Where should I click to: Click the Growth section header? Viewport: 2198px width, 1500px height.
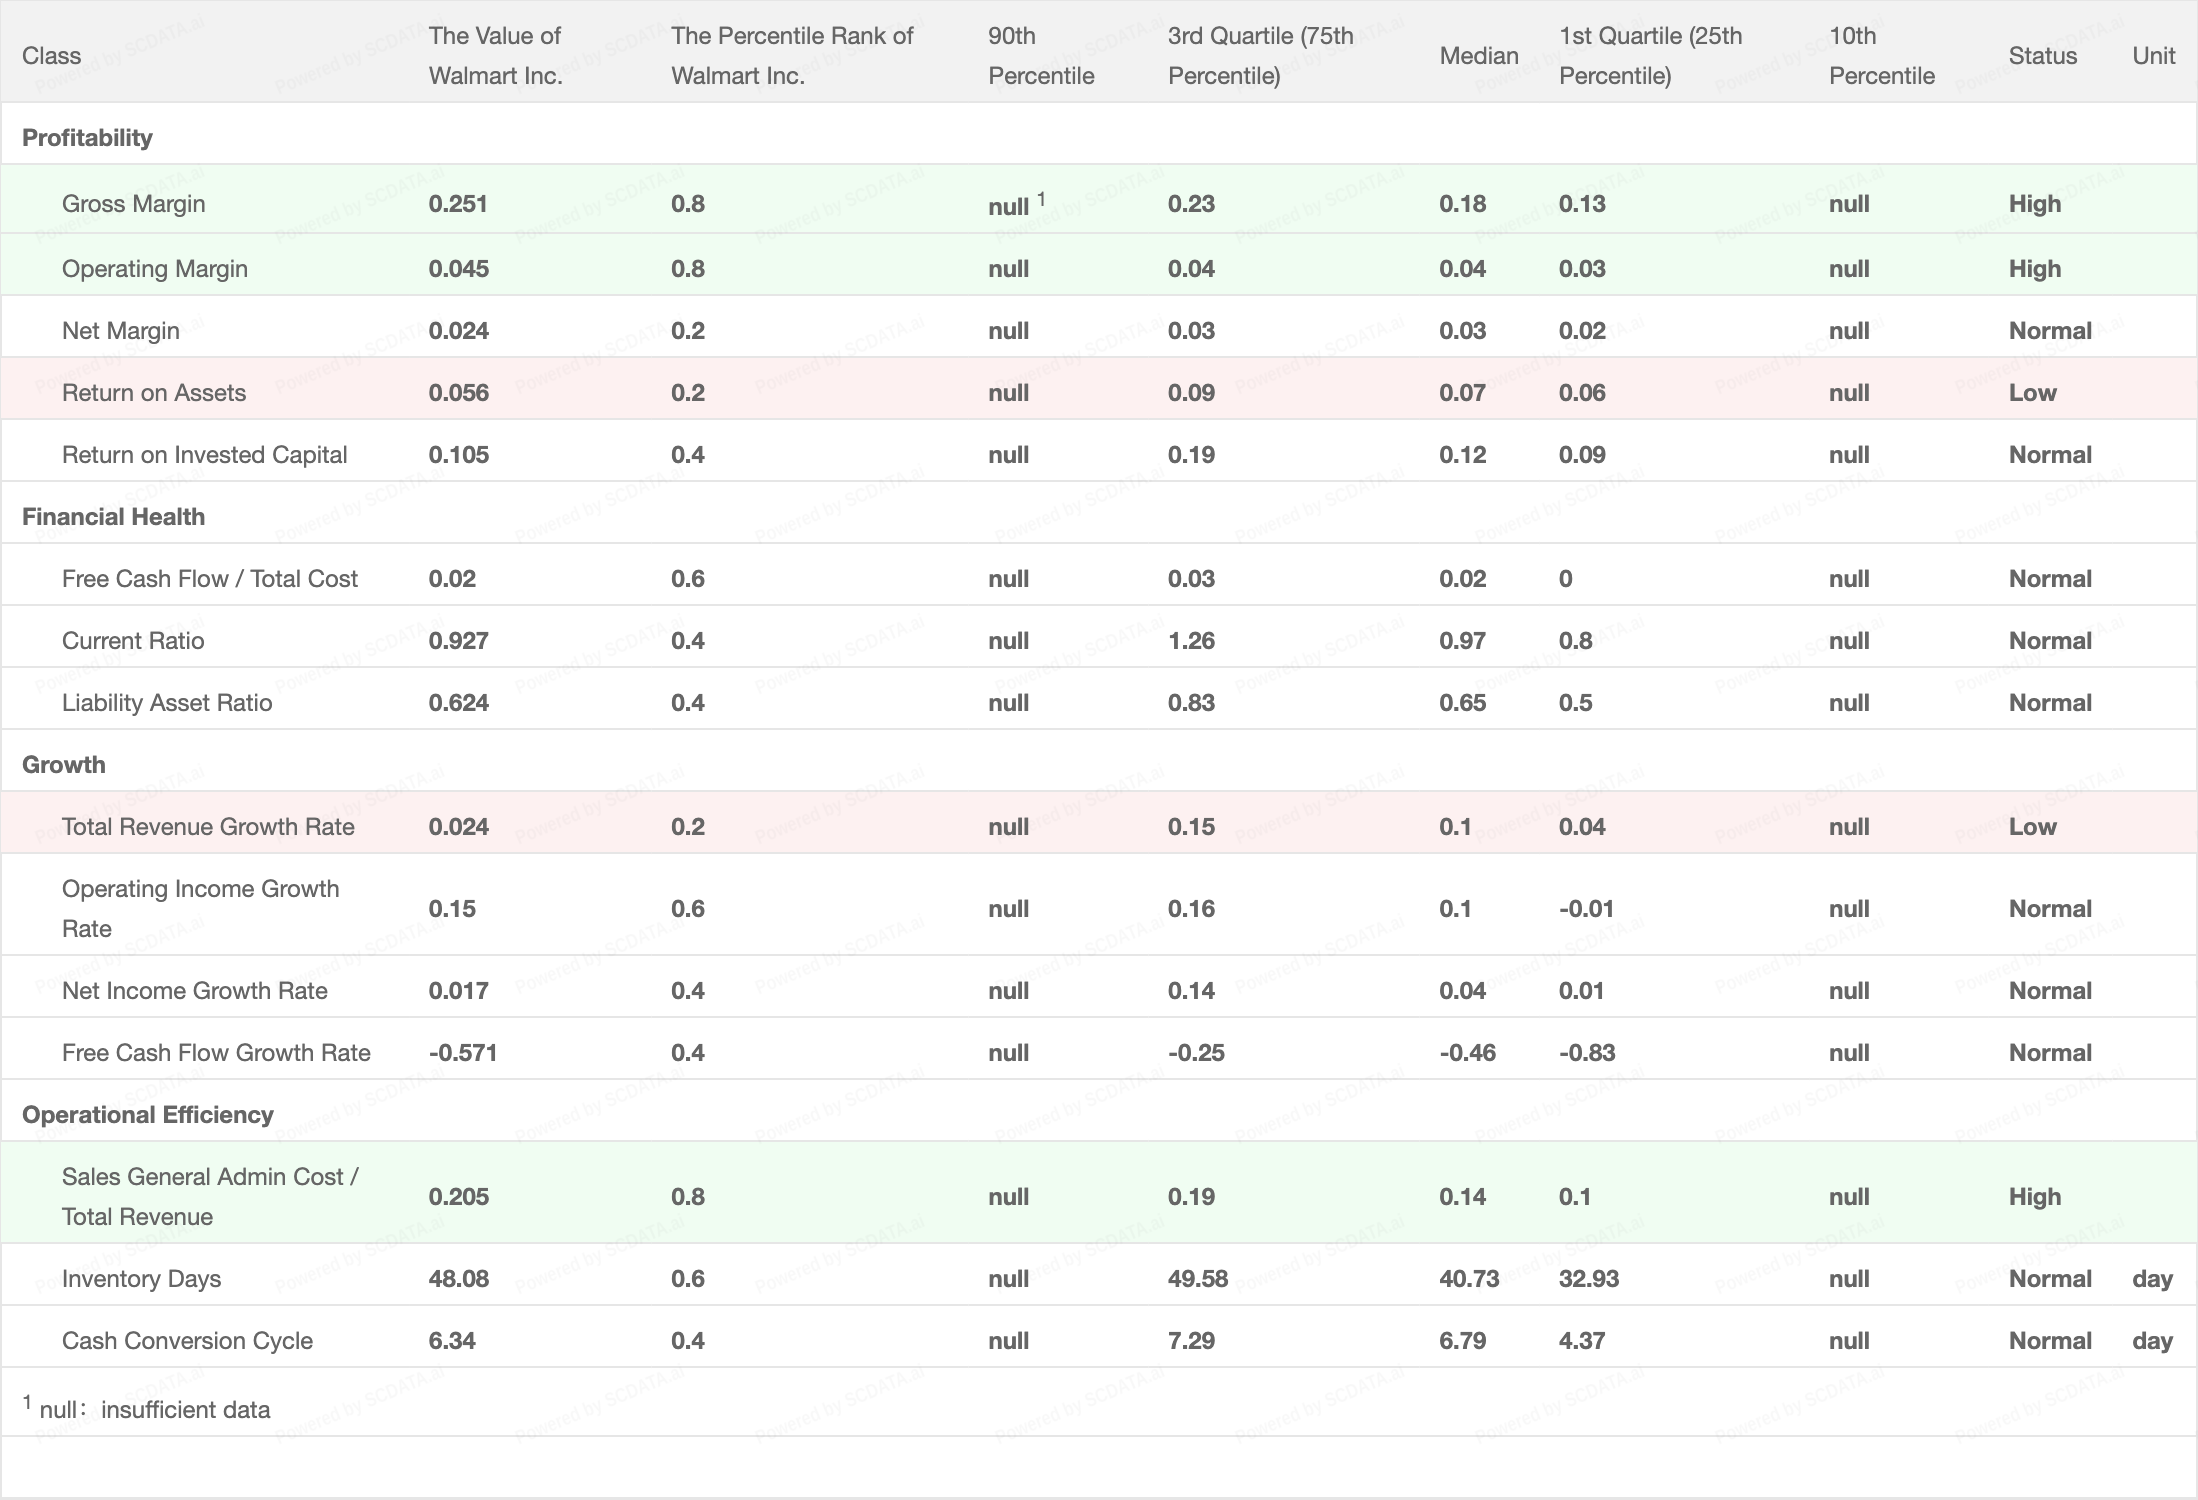point(63,765)
